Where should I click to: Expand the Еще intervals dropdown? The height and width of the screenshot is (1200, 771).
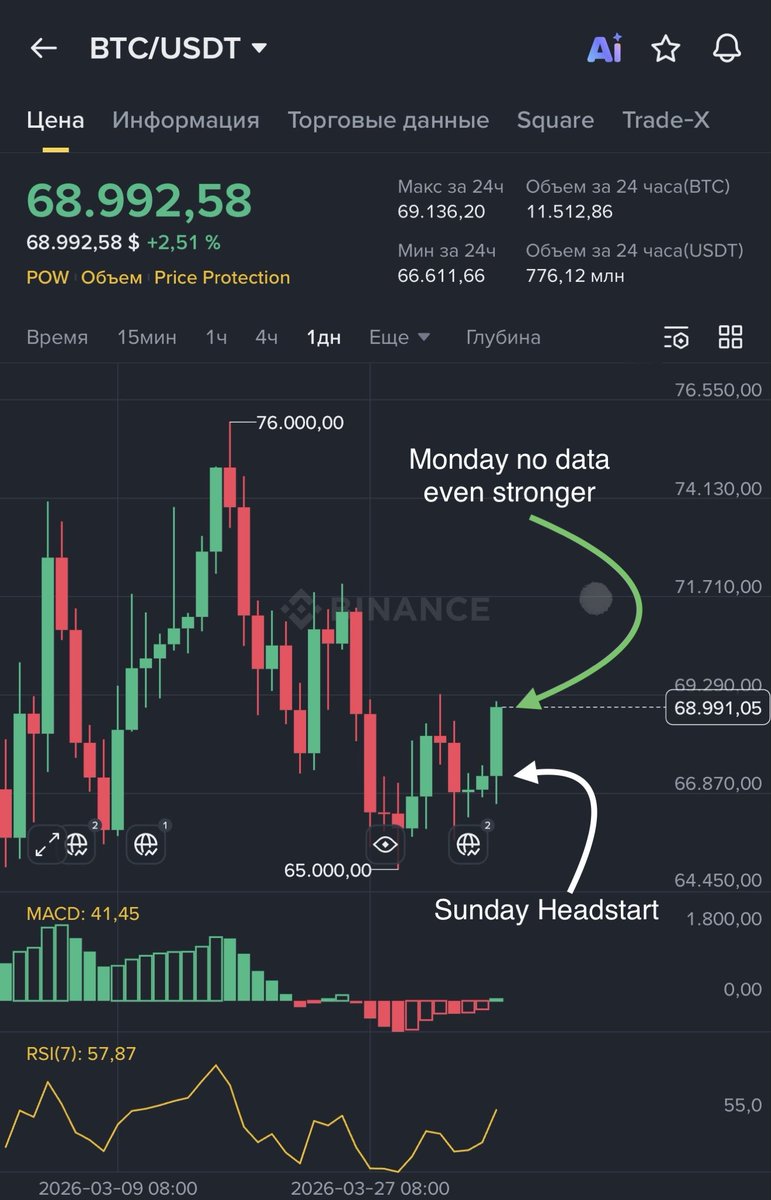tap(399, 337)
